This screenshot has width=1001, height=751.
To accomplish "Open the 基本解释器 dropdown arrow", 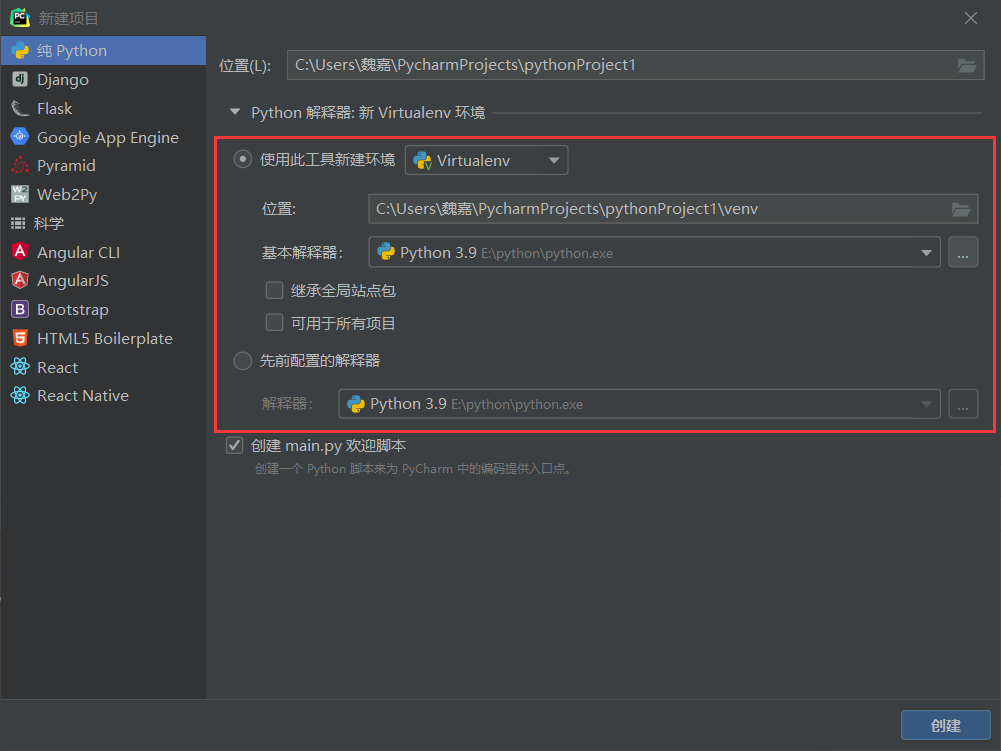I will point(926,253).
